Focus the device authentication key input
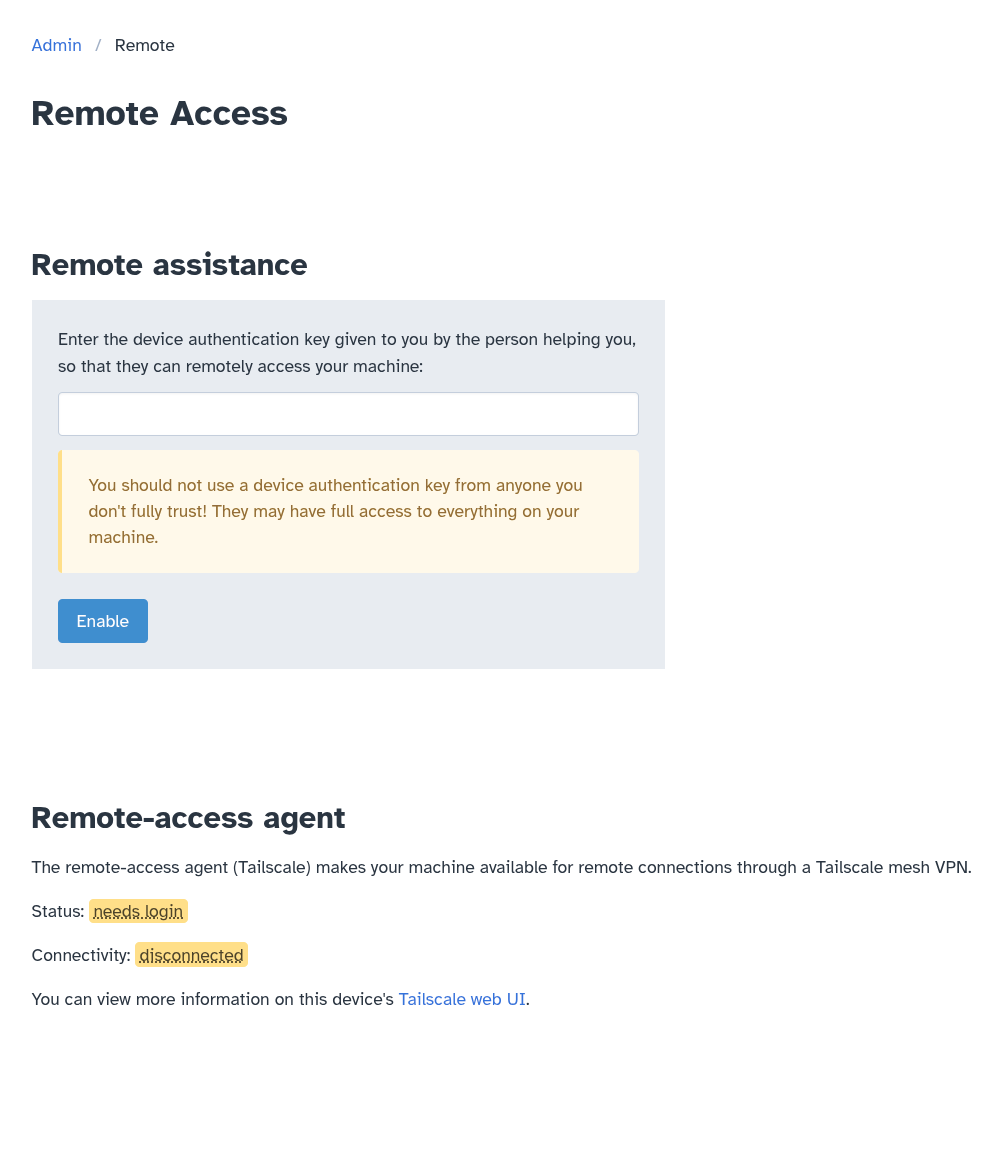The height and width of the screenshot is (1158, 1001). 348,413
